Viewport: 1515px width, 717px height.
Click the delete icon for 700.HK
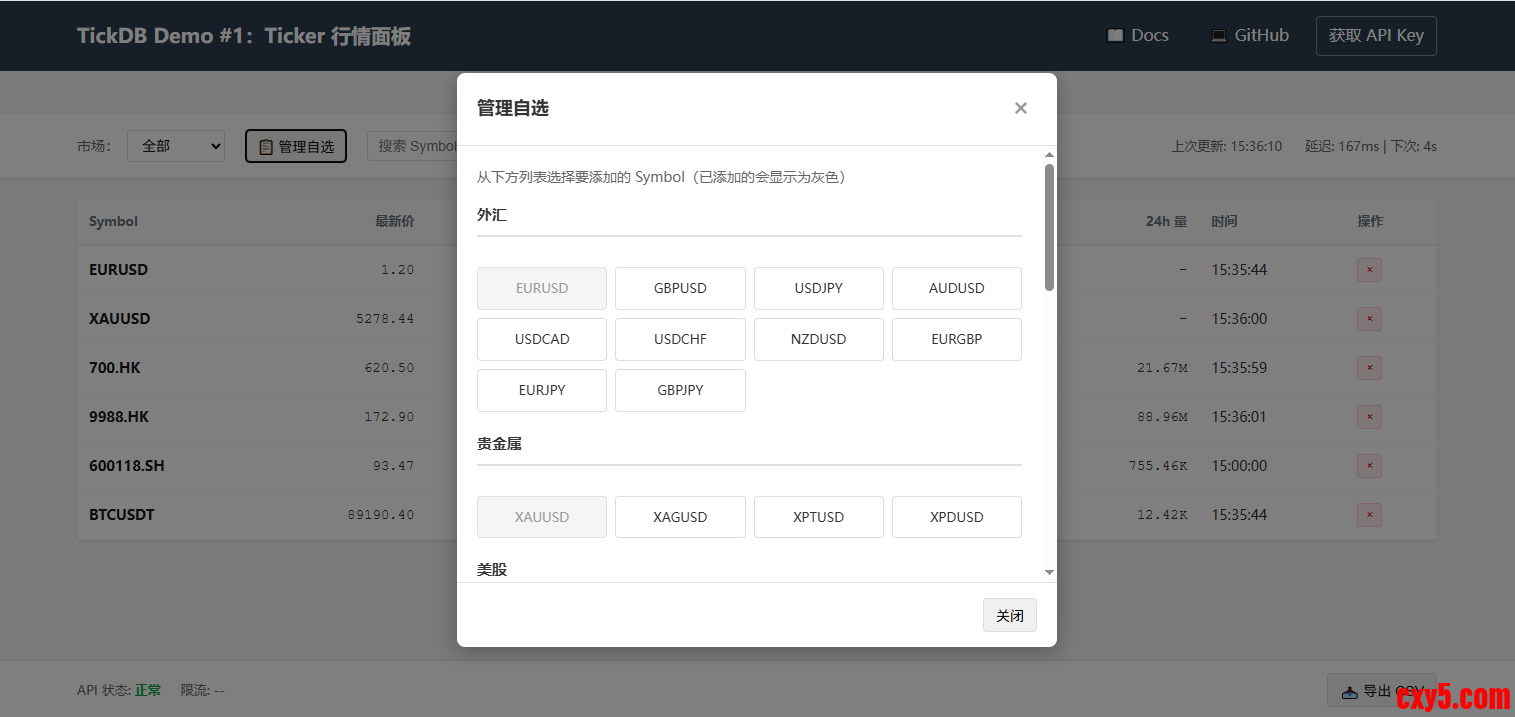[x=1369, y=368]
